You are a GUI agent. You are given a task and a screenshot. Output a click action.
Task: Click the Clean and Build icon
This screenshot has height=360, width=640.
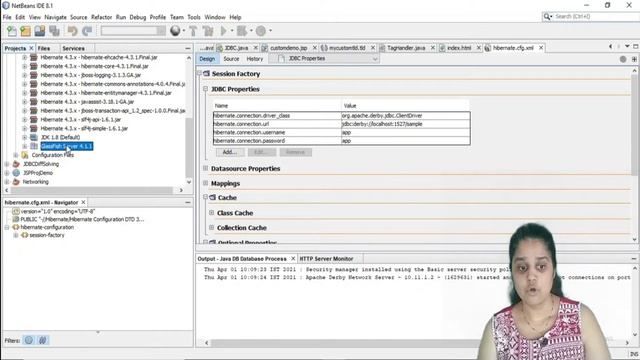[208, 31]
